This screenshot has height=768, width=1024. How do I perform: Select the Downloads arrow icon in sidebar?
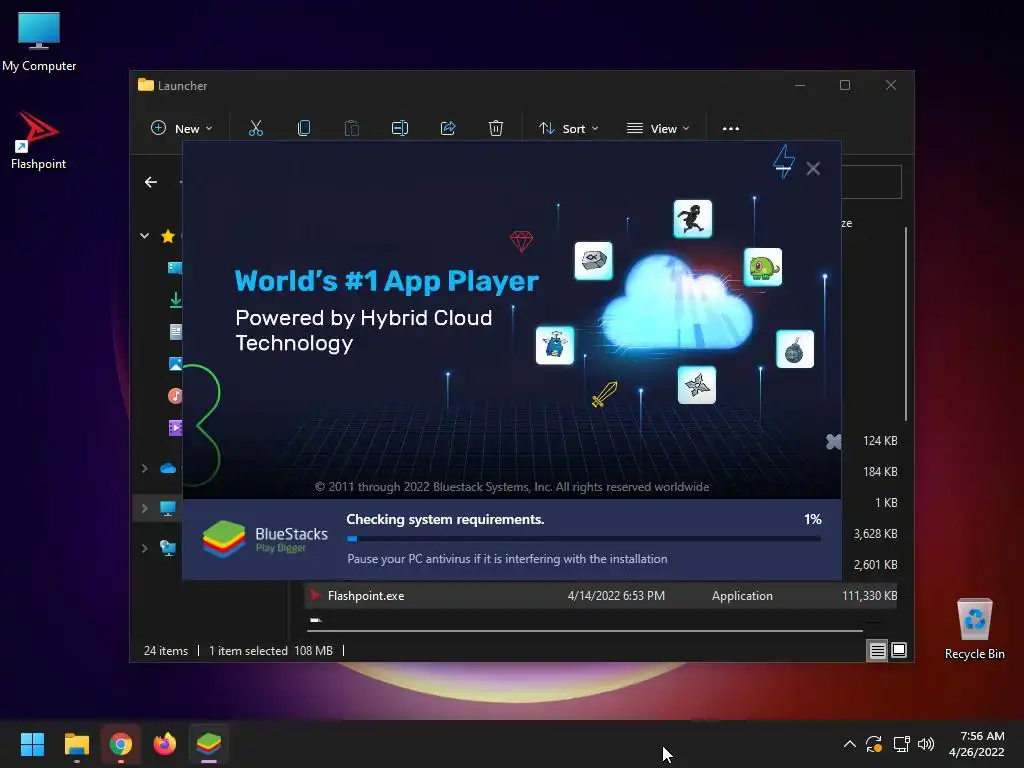175,300
